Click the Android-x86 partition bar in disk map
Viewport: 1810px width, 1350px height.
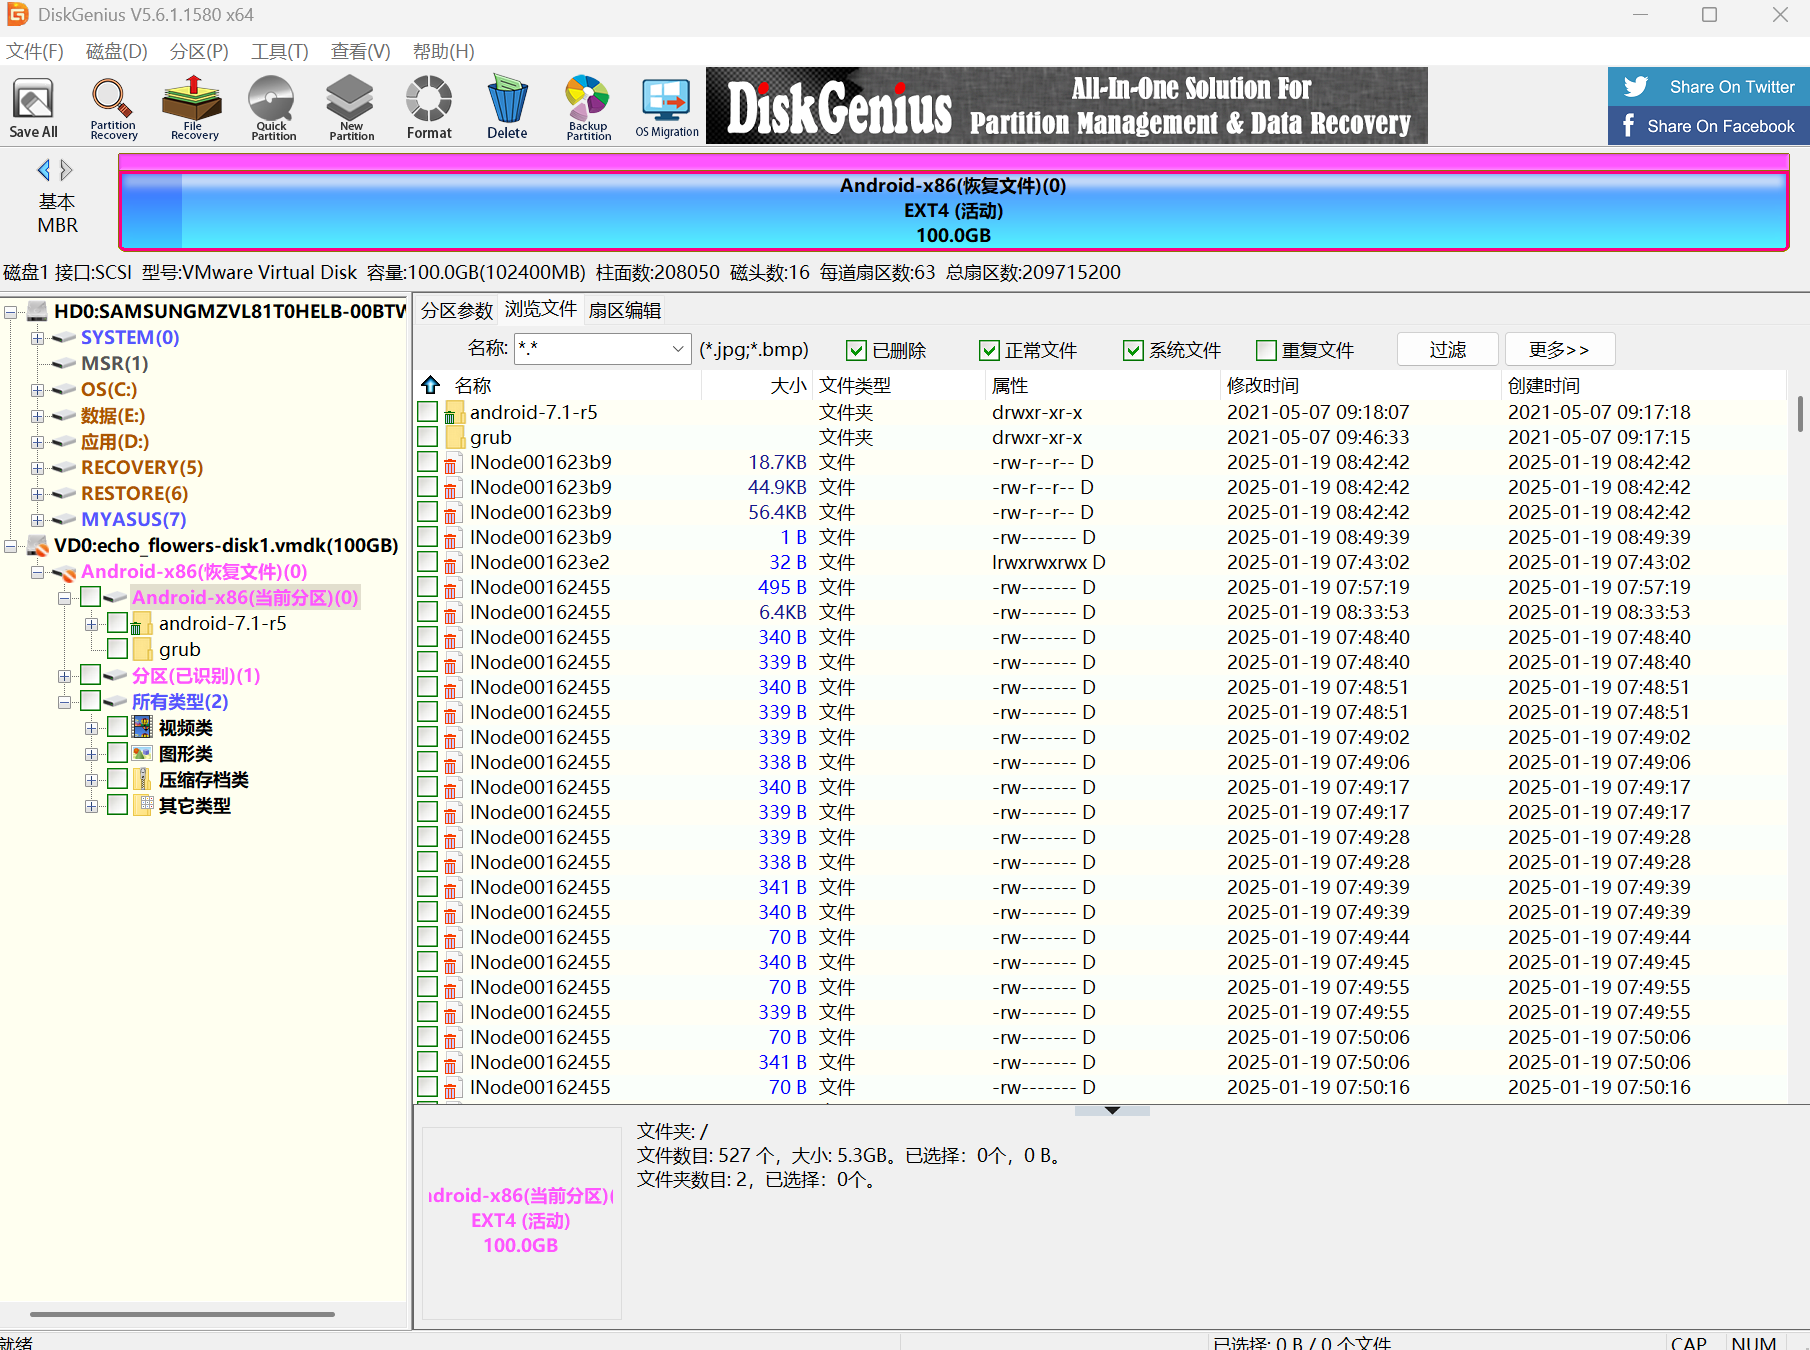tap(953, 211)
